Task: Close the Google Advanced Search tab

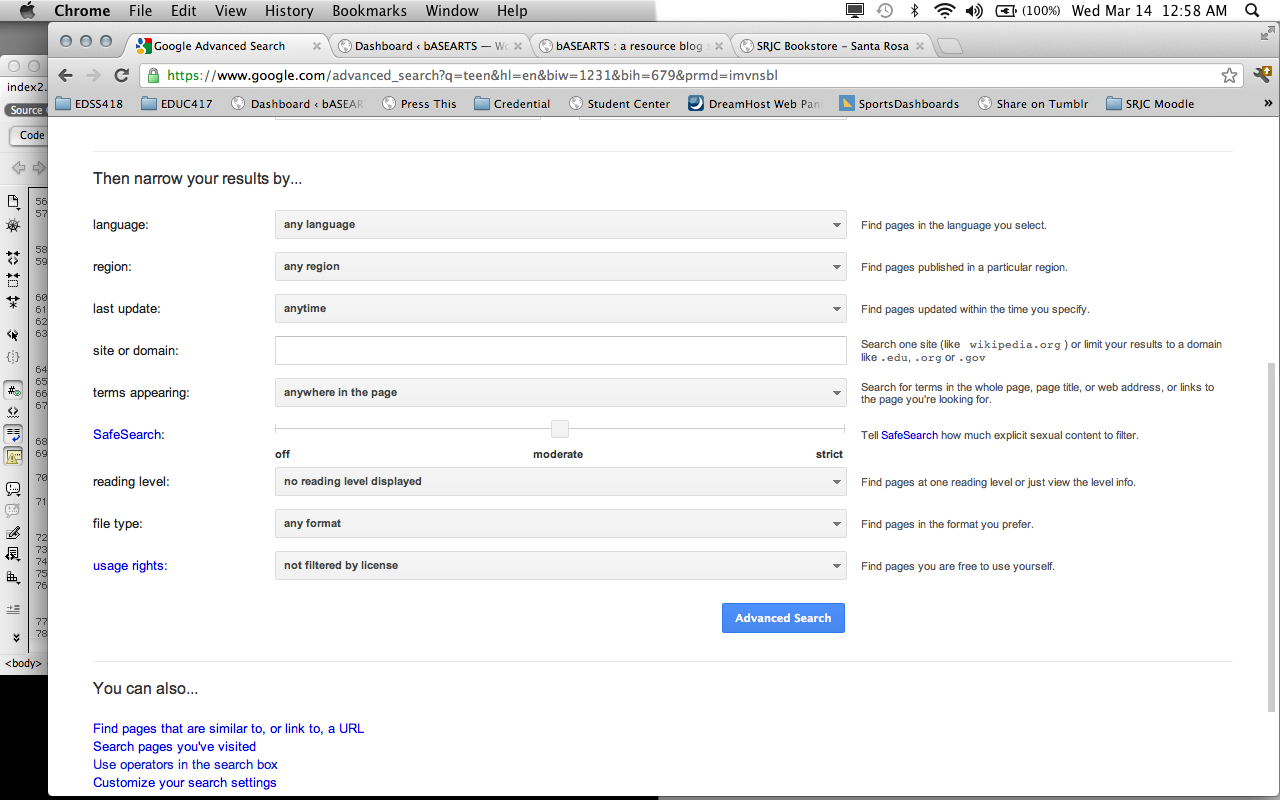Action: tap(317, 46)
